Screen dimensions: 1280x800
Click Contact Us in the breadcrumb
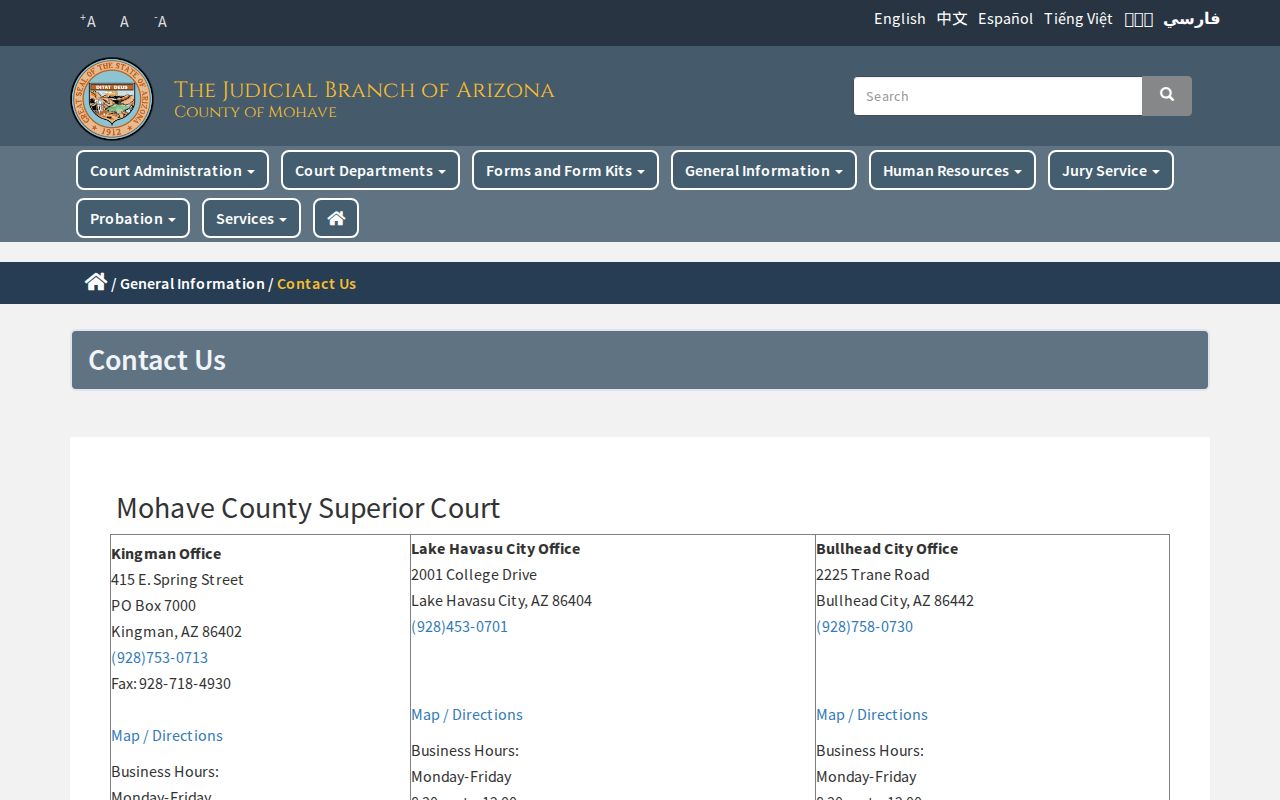[316, 283]
